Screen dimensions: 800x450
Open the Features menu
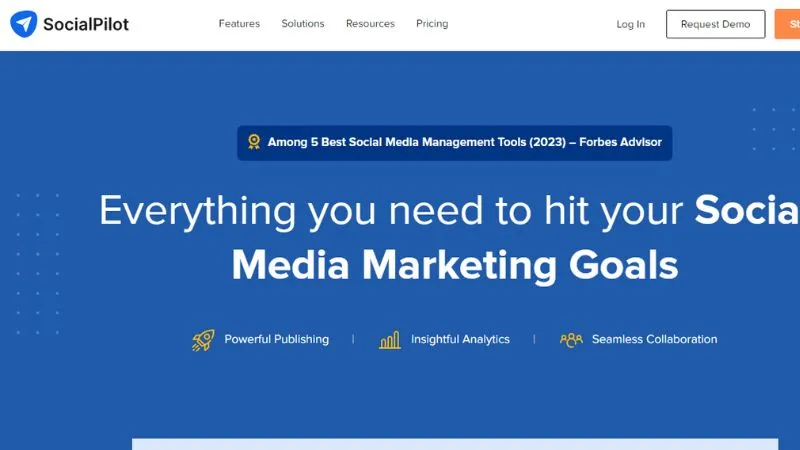[239, 23]
